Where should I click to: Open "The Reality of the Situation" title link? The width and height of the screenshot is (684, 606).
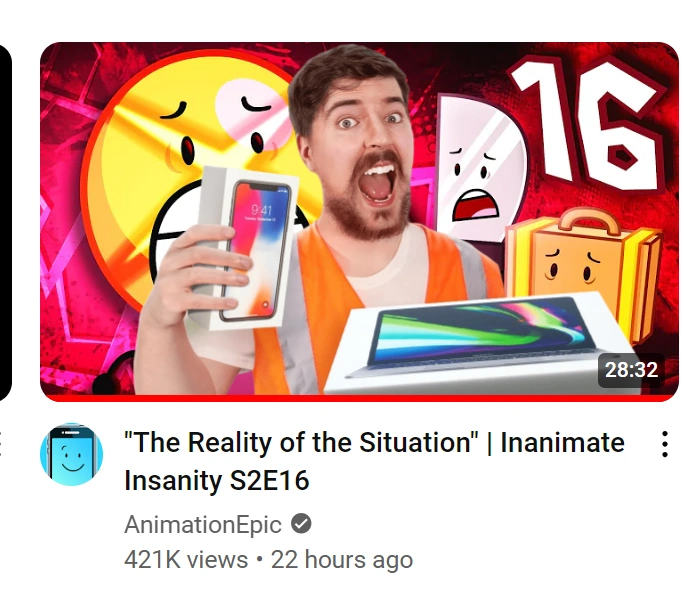tap(301, 442)
